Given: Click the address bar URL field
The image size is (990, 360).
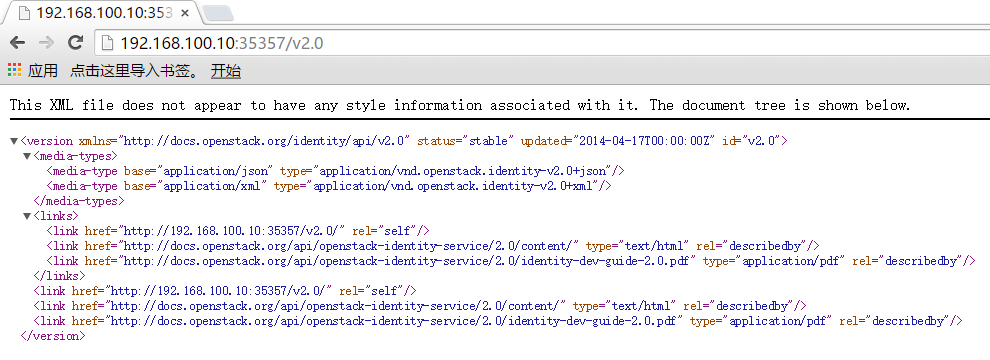Looking at the screenshot, I should [543, 43].
